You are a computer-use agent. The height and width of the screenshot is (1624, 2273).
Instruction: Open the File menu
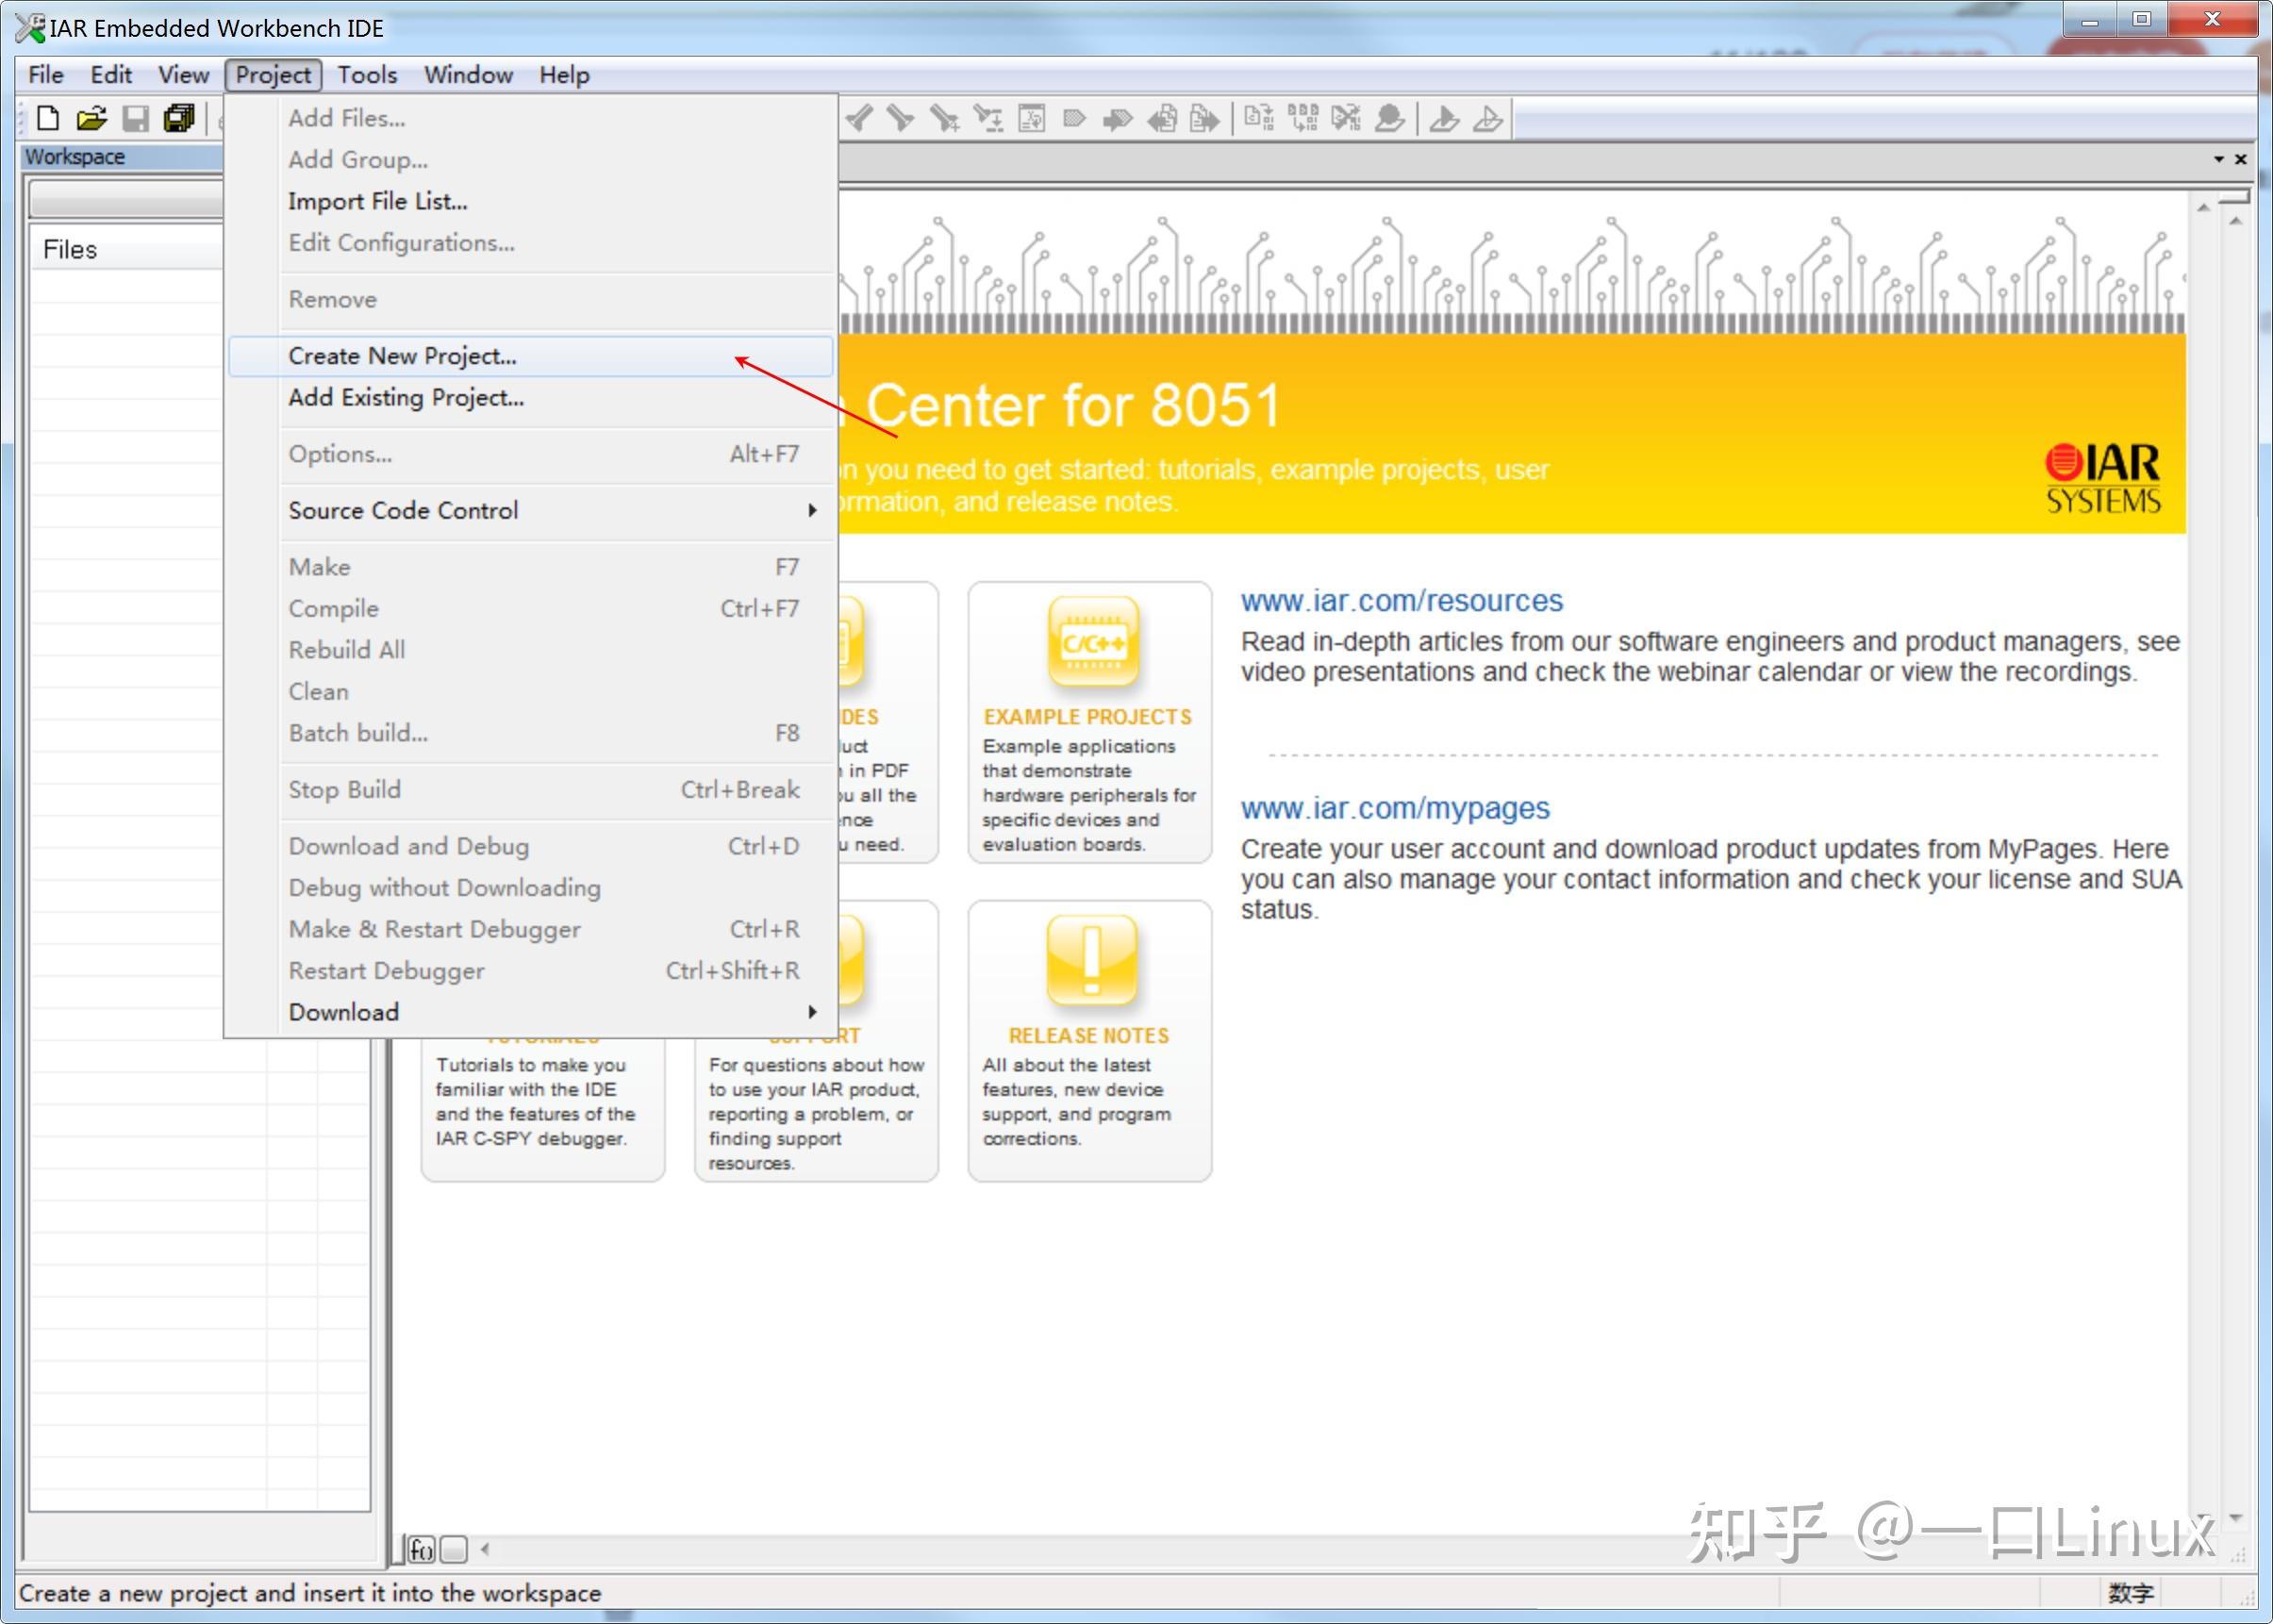coord(46,75)
